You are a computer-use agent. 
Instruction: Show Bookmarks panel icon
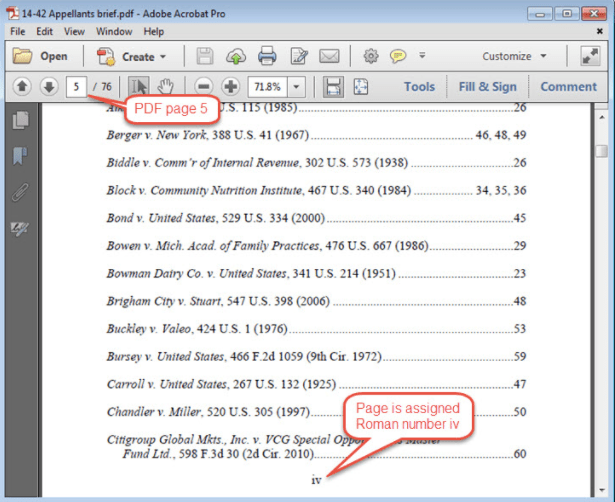coord(20,156)
